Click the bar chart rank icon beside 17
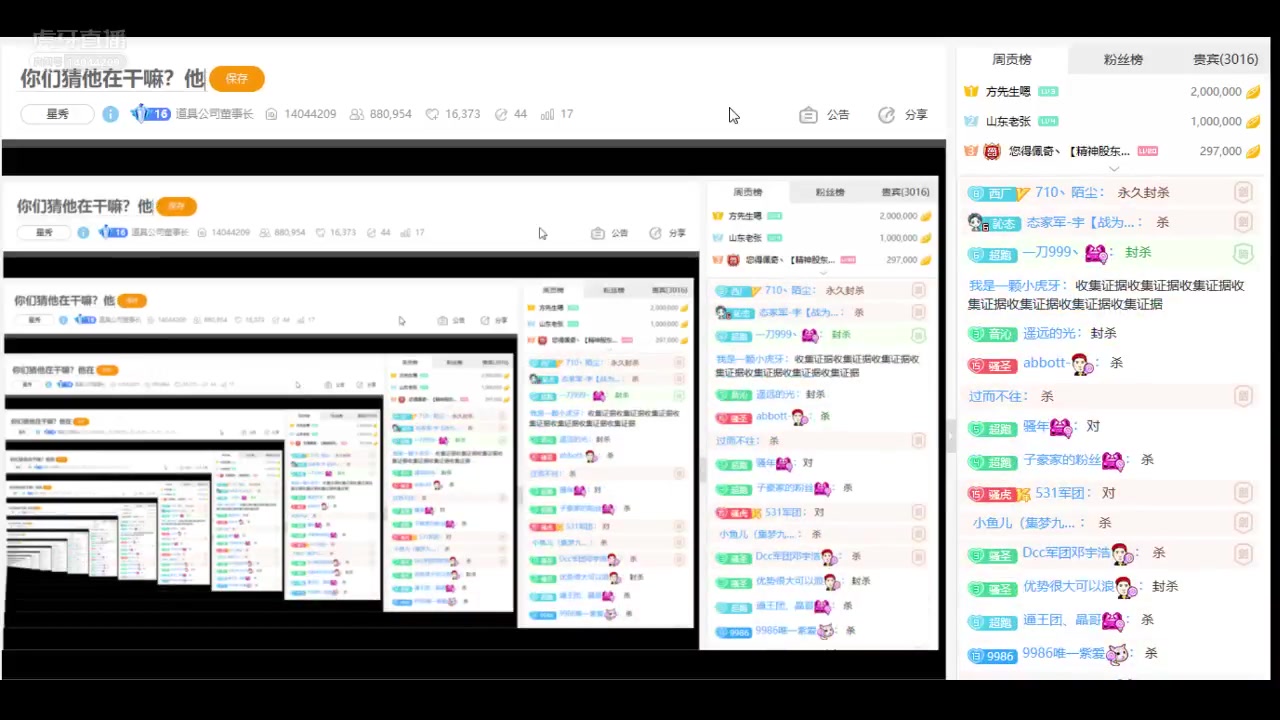 point(547,114)
